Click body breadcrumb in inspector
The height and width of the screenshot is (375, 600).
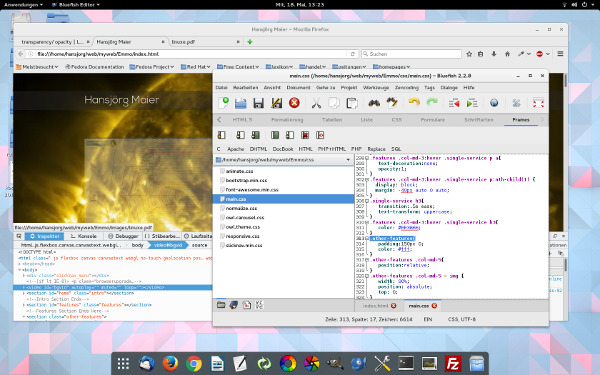click(137, 245)
